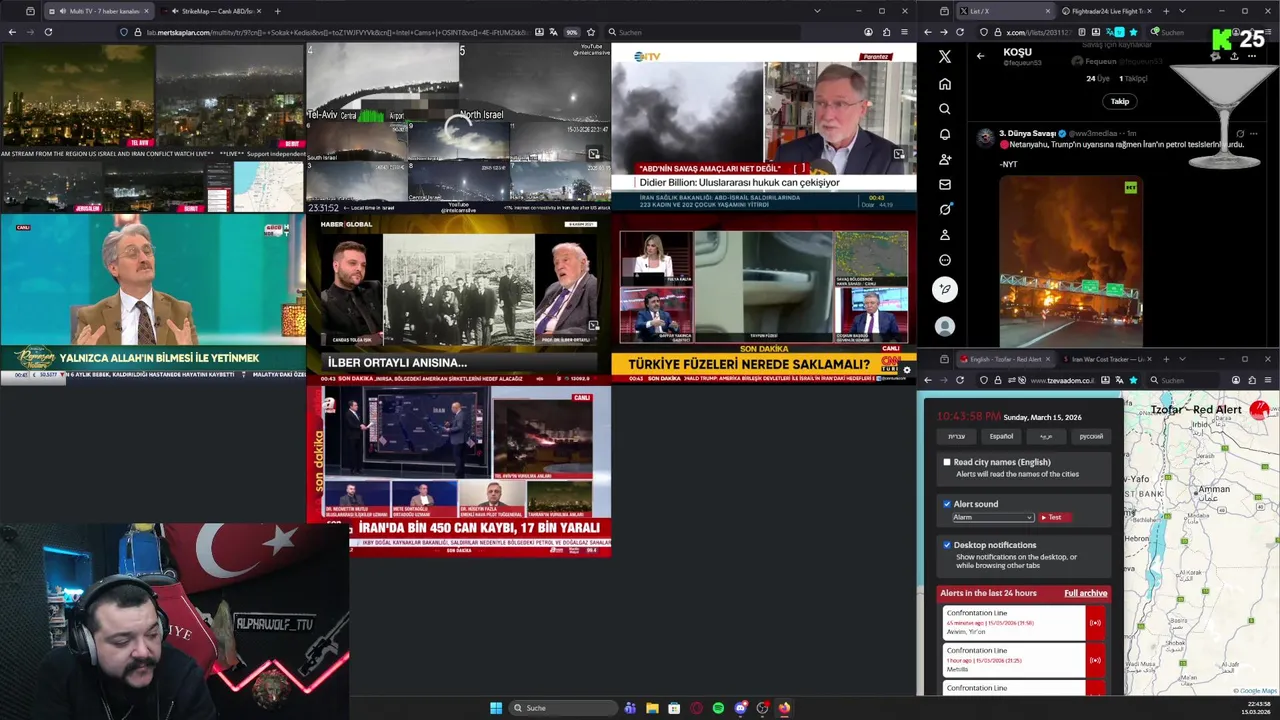Click Haber Global İlber Ortaylı stream
Screen dimensions: 1280x720
coord(458,299)
